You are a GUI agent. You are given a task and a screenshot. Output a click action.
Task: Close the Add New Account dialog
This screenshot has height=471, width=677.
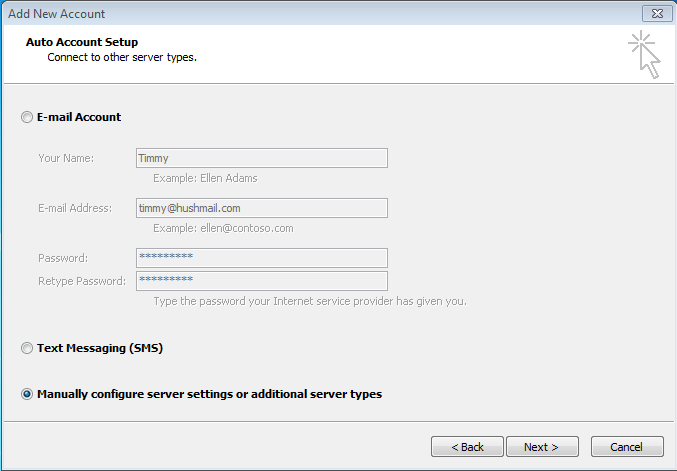tap(657, 14)
